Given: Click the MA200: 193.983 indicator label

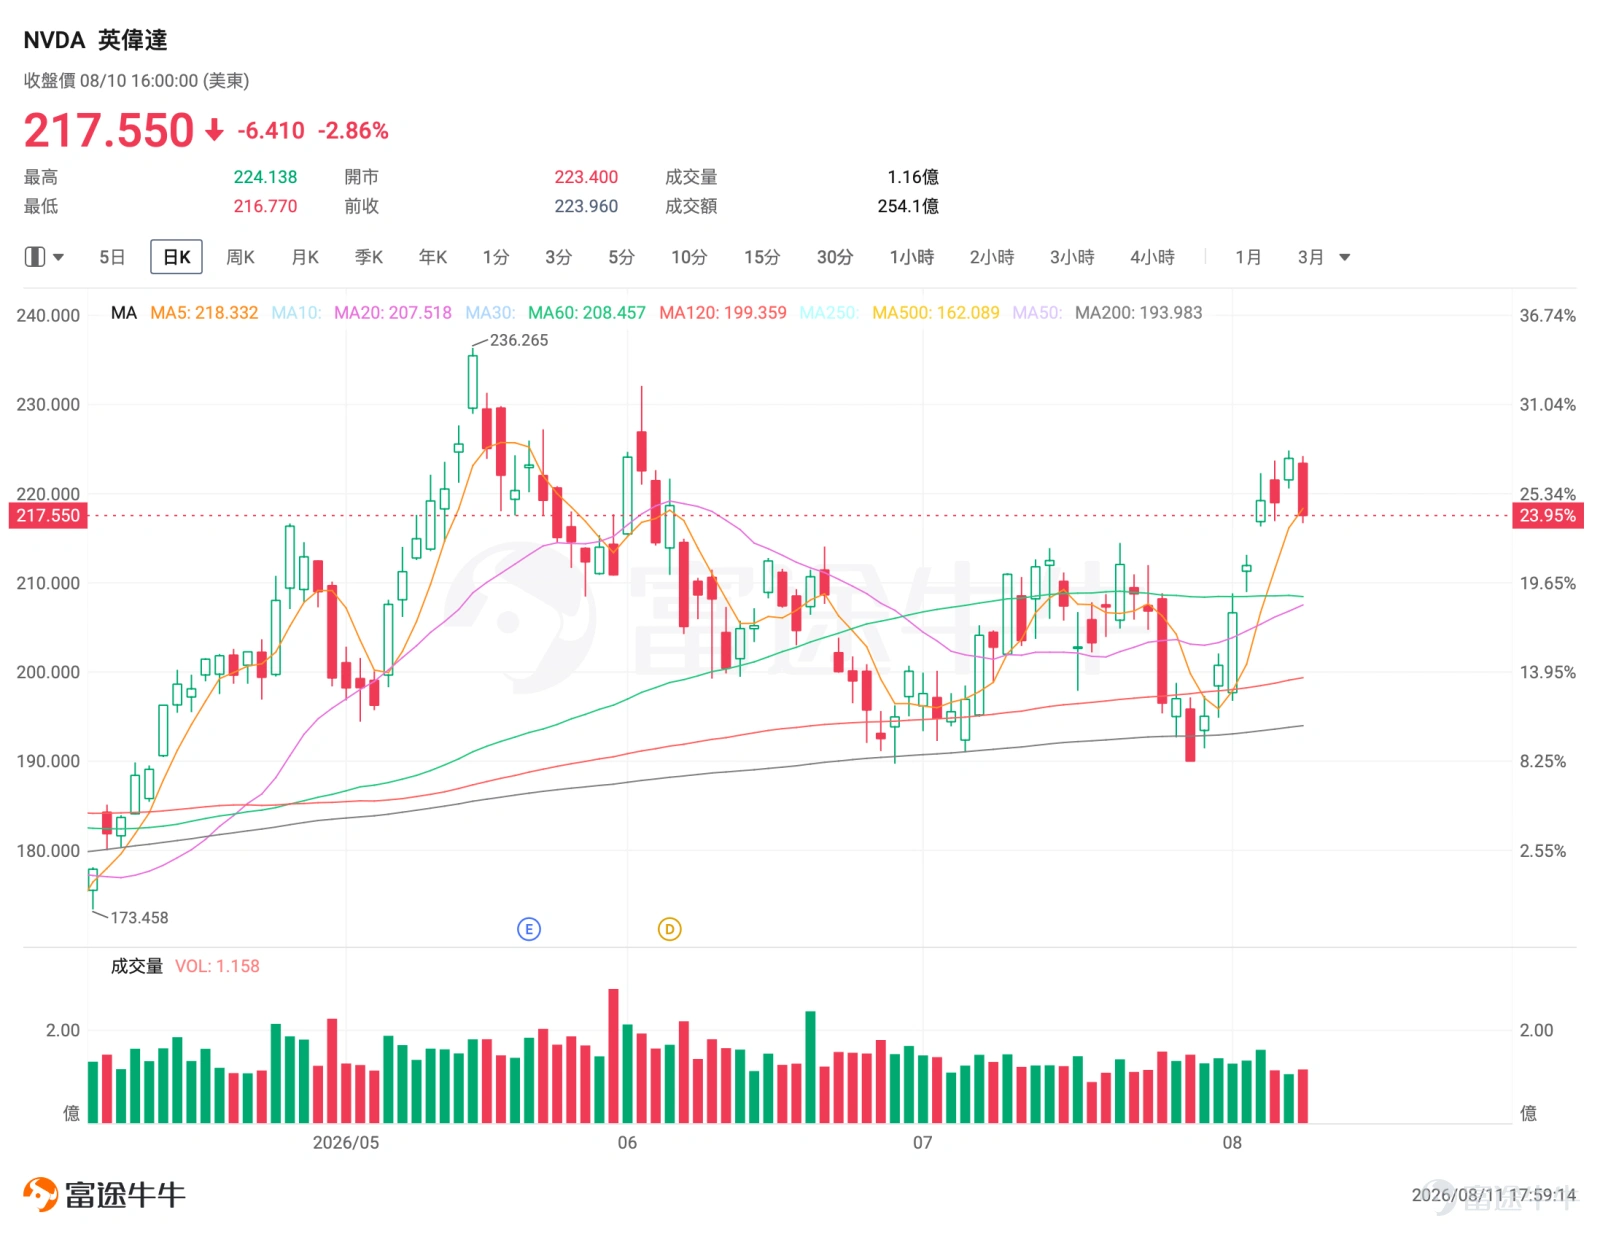Looking at the screenshot, I should tap(1139, 313).
